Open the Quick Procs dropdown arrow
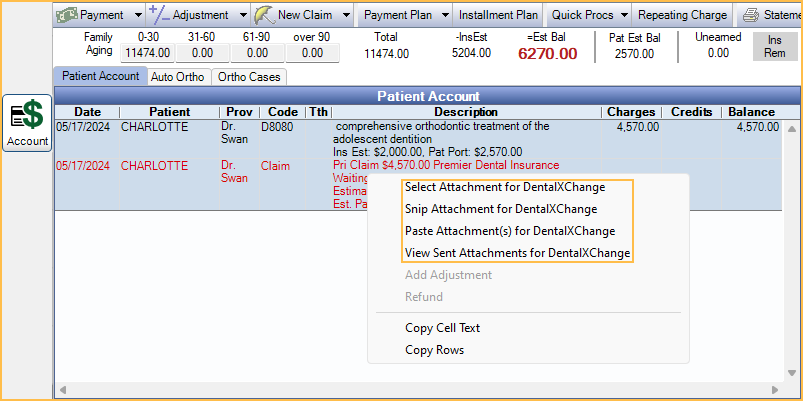803x401 pixels. tap(624, 15)
